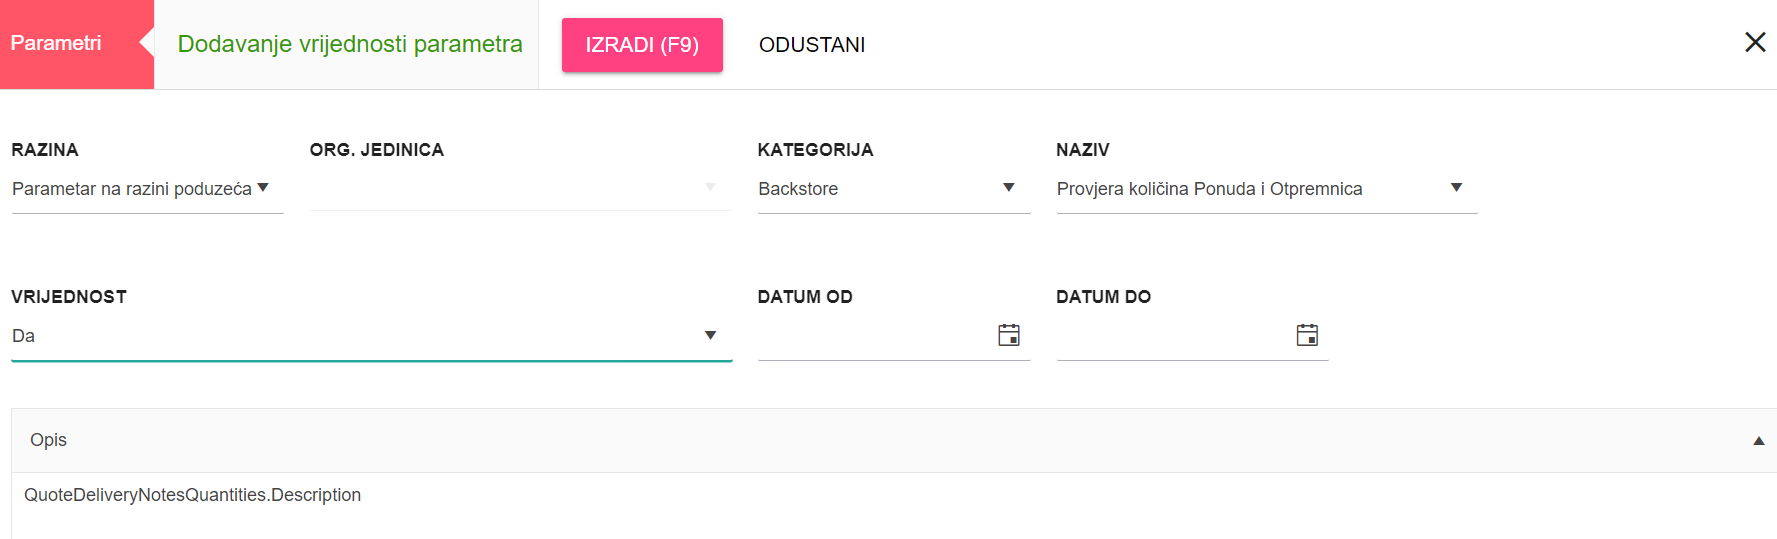Viewport: 1777px width, 539px height.
Task: Click the Izradi (F9) button
Action: (x=642, y=45)
